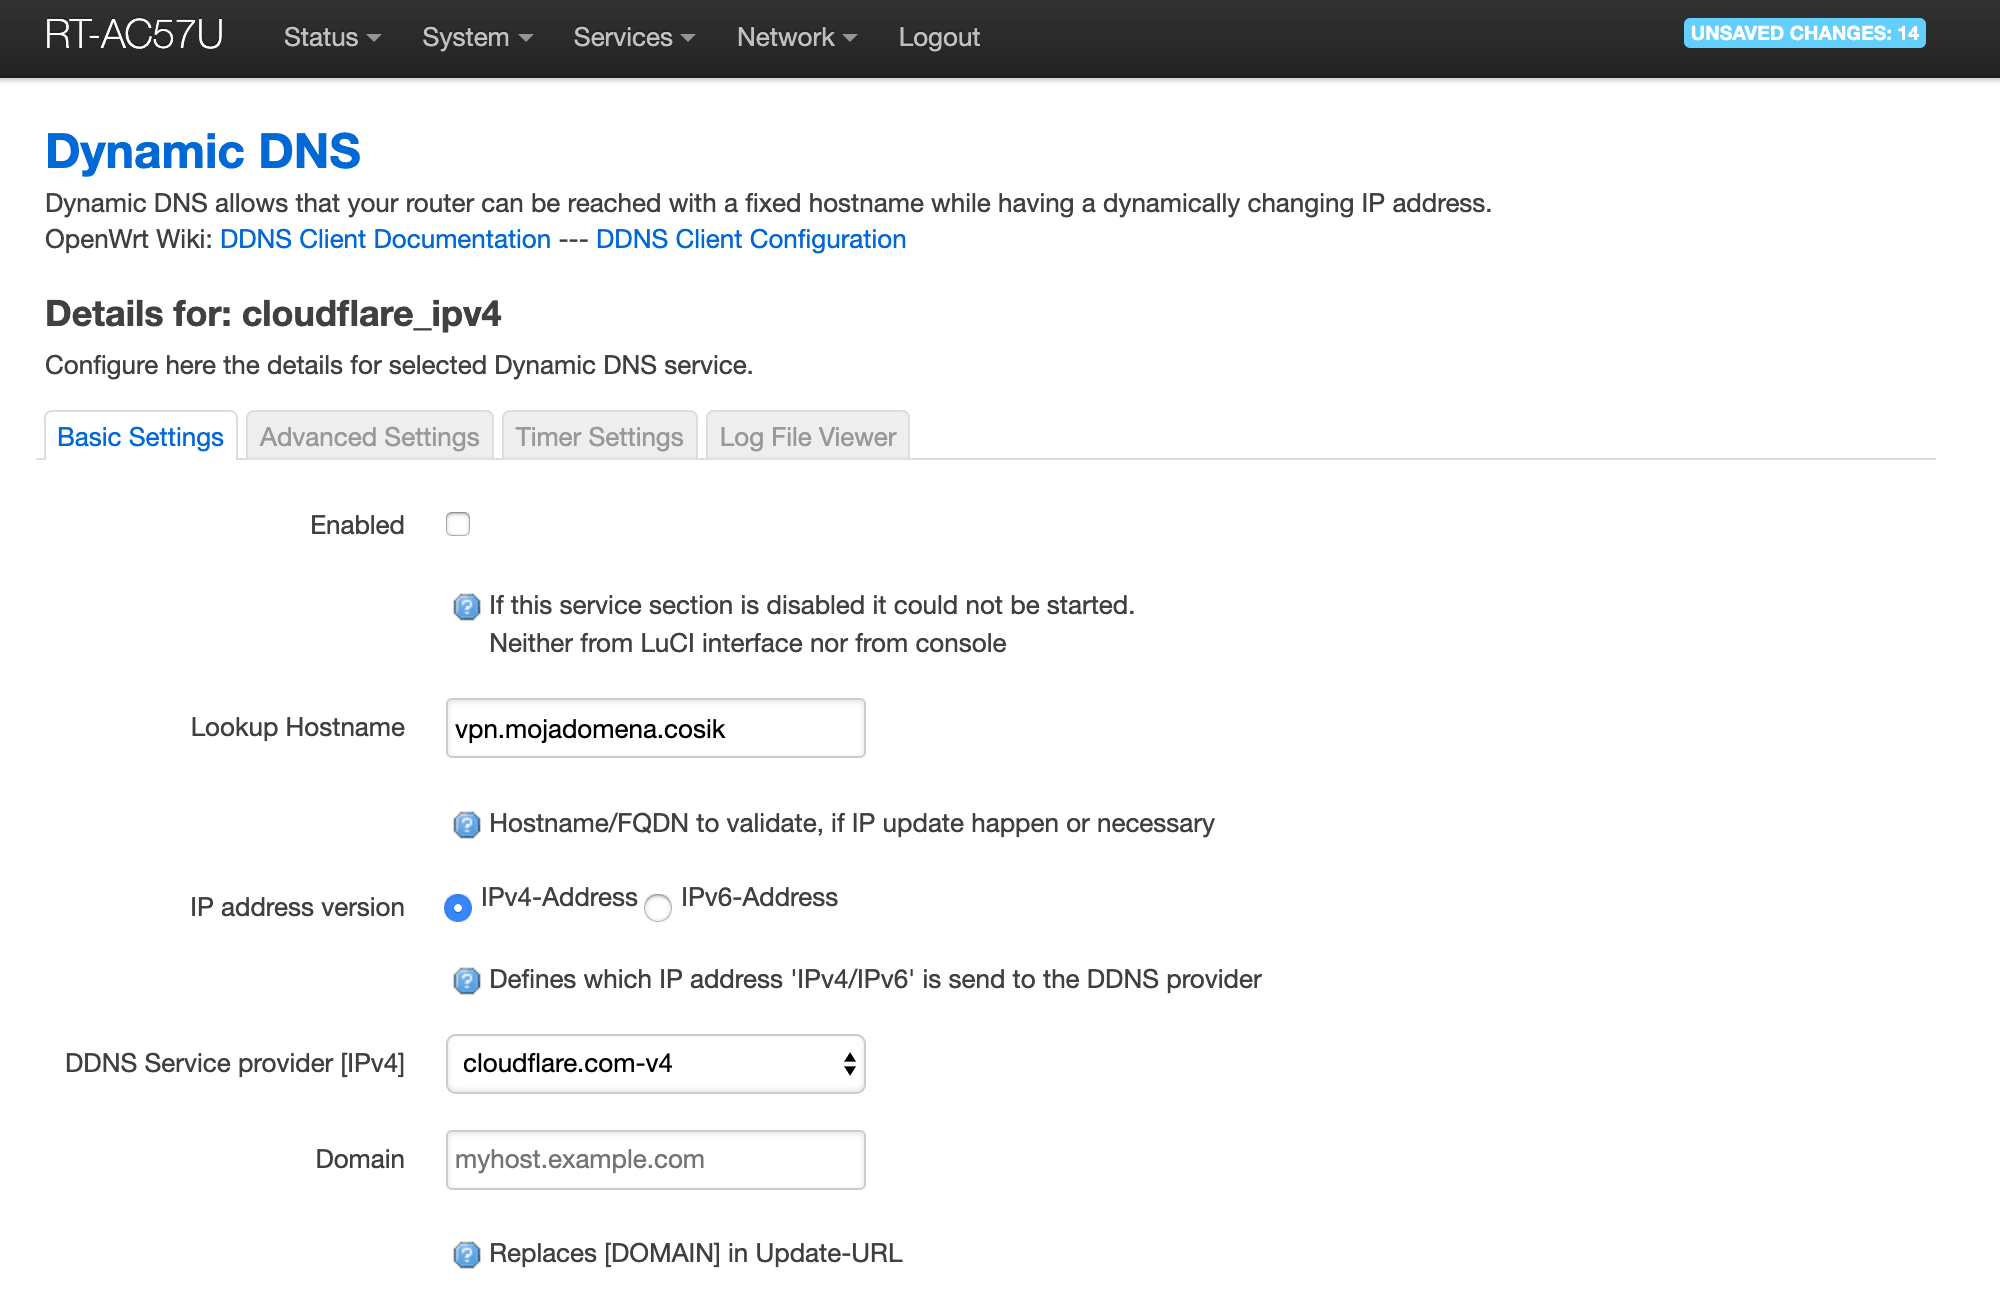Click the 'IP address version' label
The width and height of the screenshot is (2000, 1300).
pos(297,907)
